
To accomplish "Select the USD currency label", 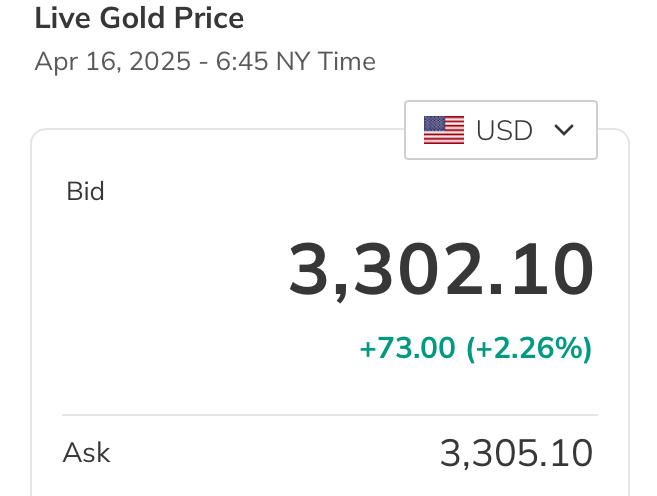I will tap(504, 130).
